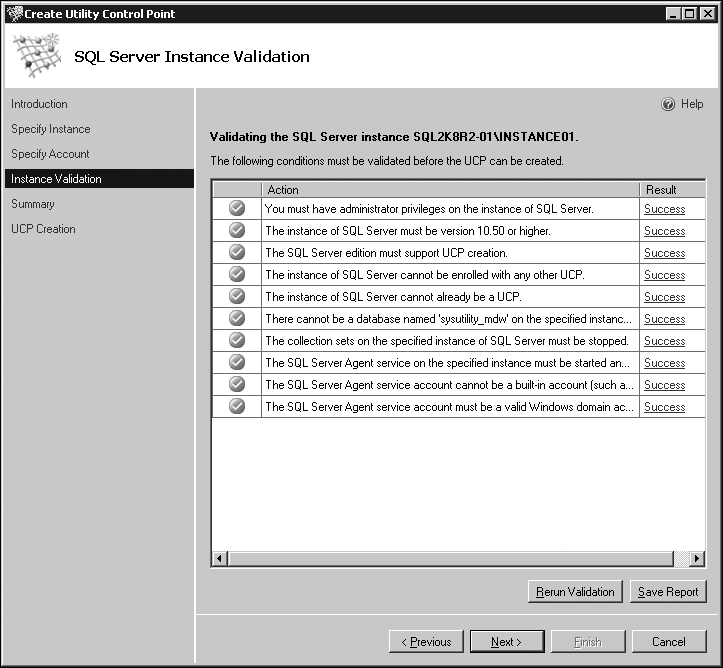The width and height of the screenshot is (723, 668).
Task: Click checkmark icon for Agent service started row
Action: coord(237,362)
